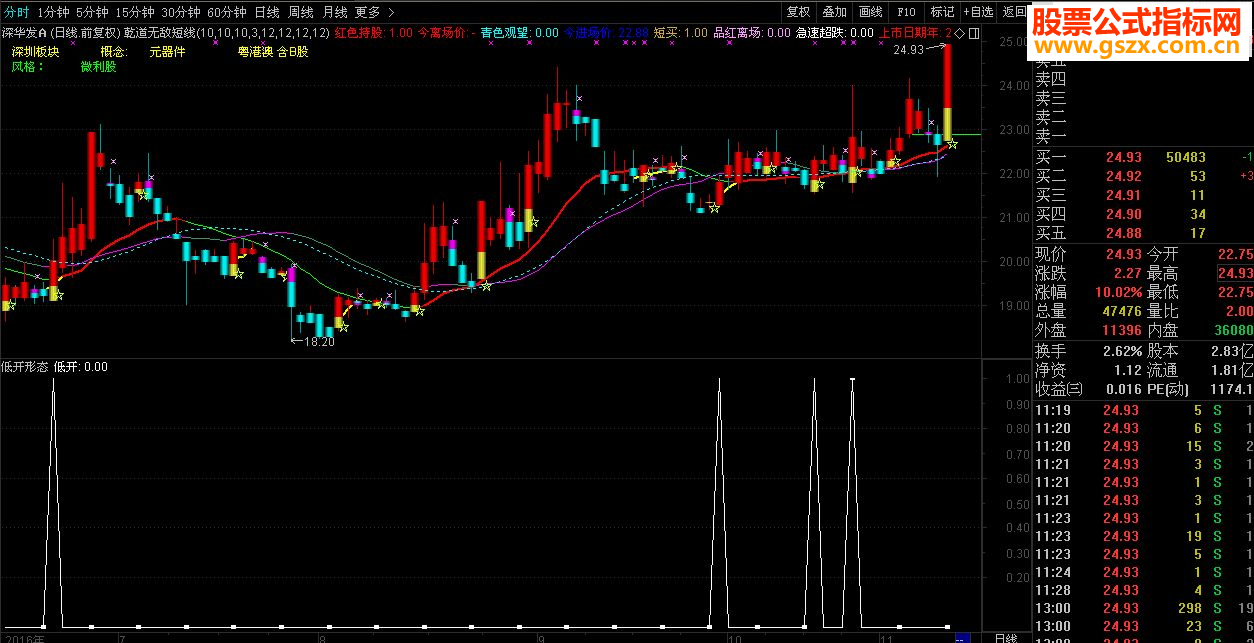Click the 深圳板块 sector label

point(36,50)
